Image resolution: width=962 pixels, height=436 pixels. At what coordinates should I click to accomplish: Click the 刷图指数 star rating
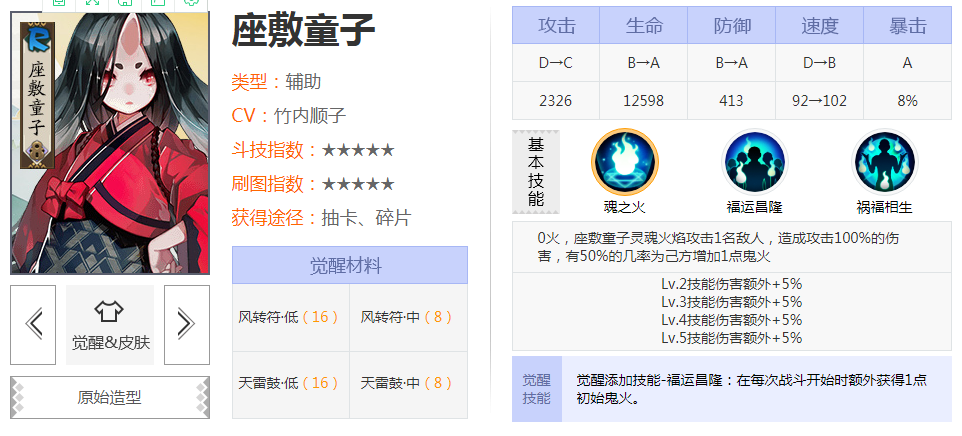click(x=358, y=184)
